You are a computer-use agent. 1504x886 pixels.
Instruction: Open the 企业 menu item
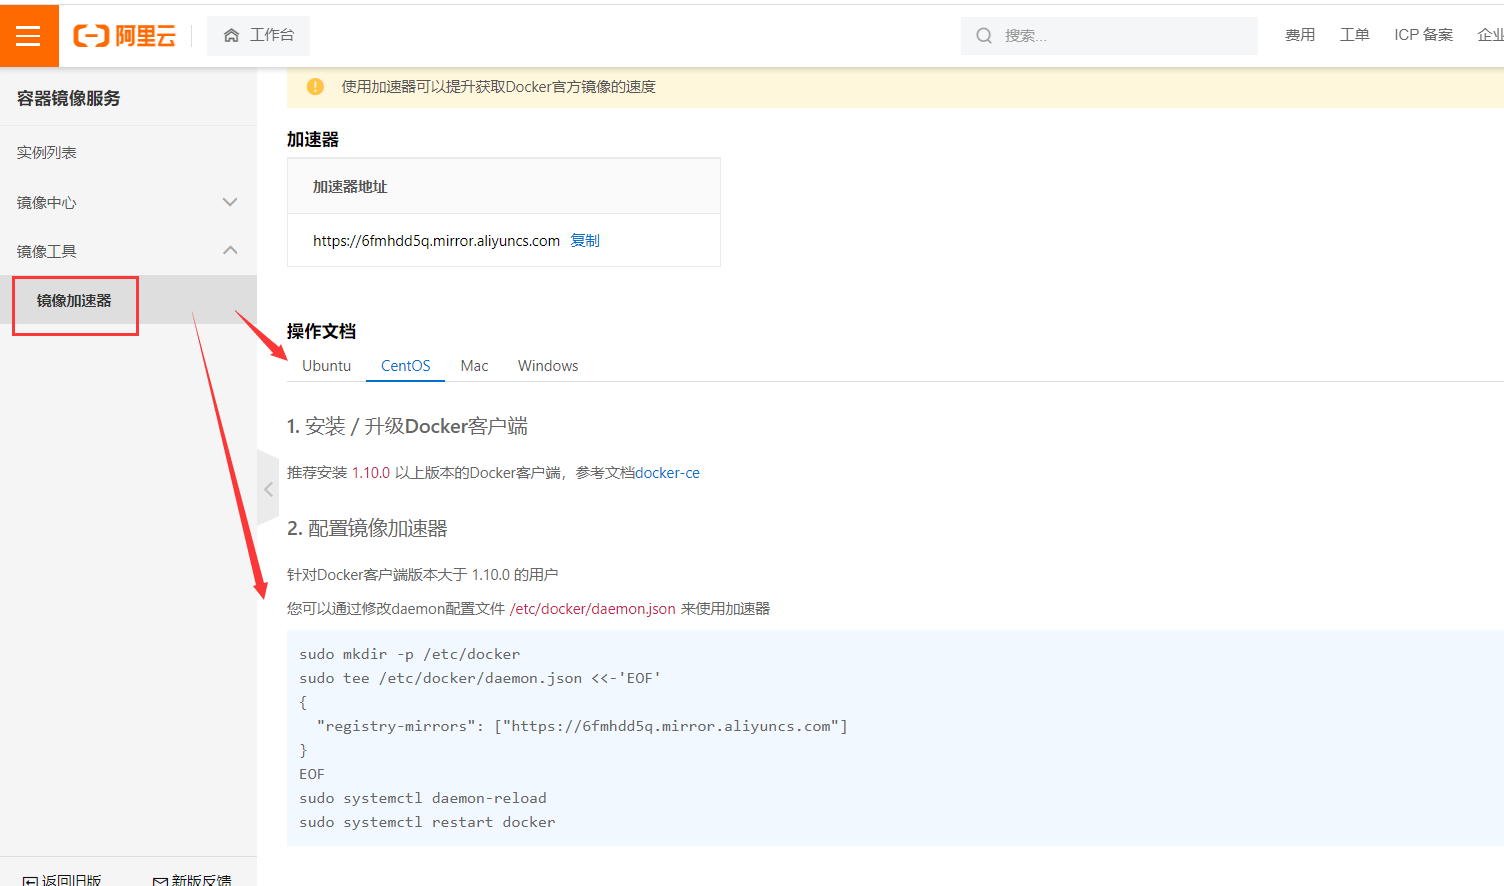tap(1490, 35)
